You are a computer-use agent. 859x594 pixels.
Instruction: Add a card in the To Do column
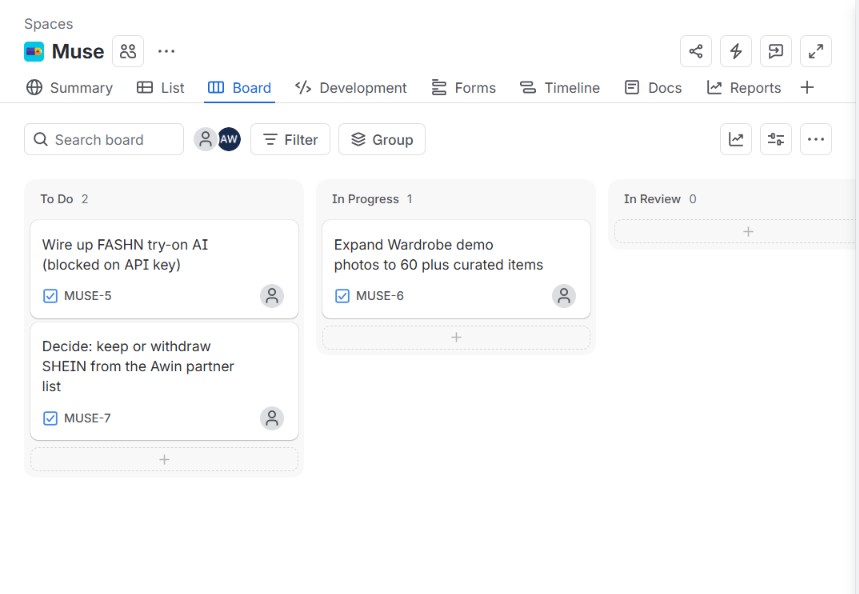(x=164, y=459)
